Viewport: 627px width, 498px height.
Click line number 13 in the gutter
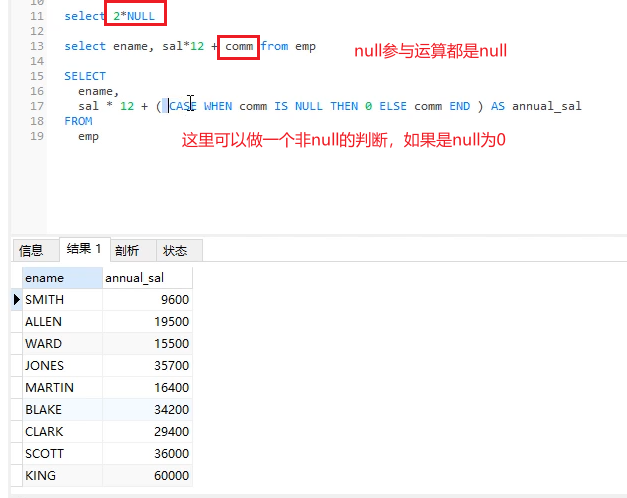click(36, 46)
